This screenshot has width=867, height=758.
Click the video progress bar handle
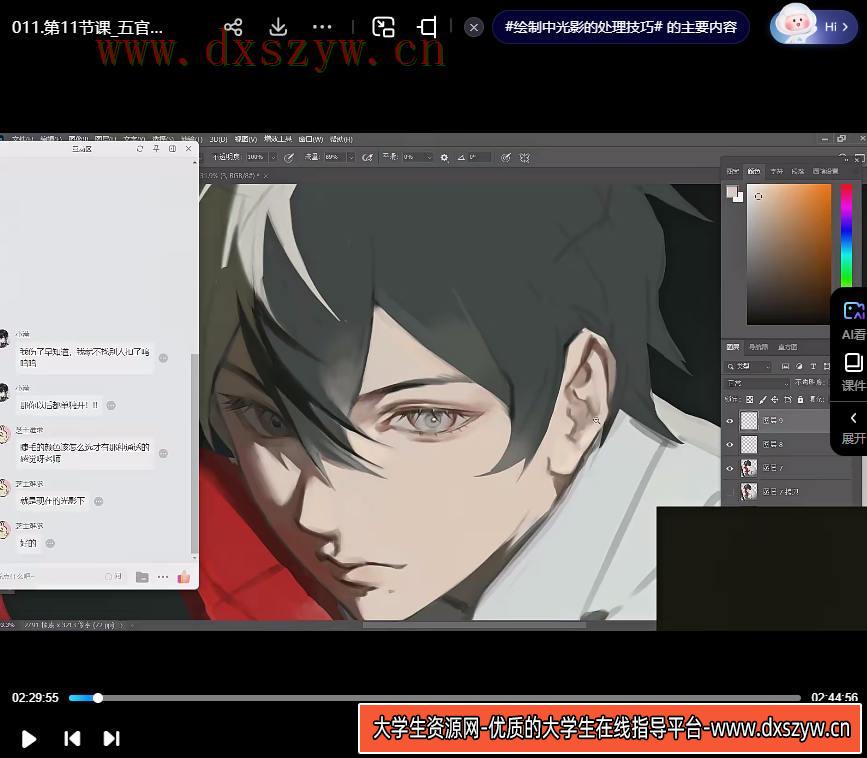coord(98,698)
